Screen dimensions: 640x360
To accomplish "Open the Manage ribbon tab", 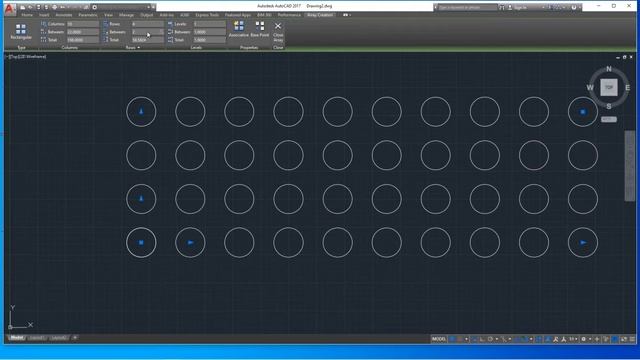I will (127, 15).
